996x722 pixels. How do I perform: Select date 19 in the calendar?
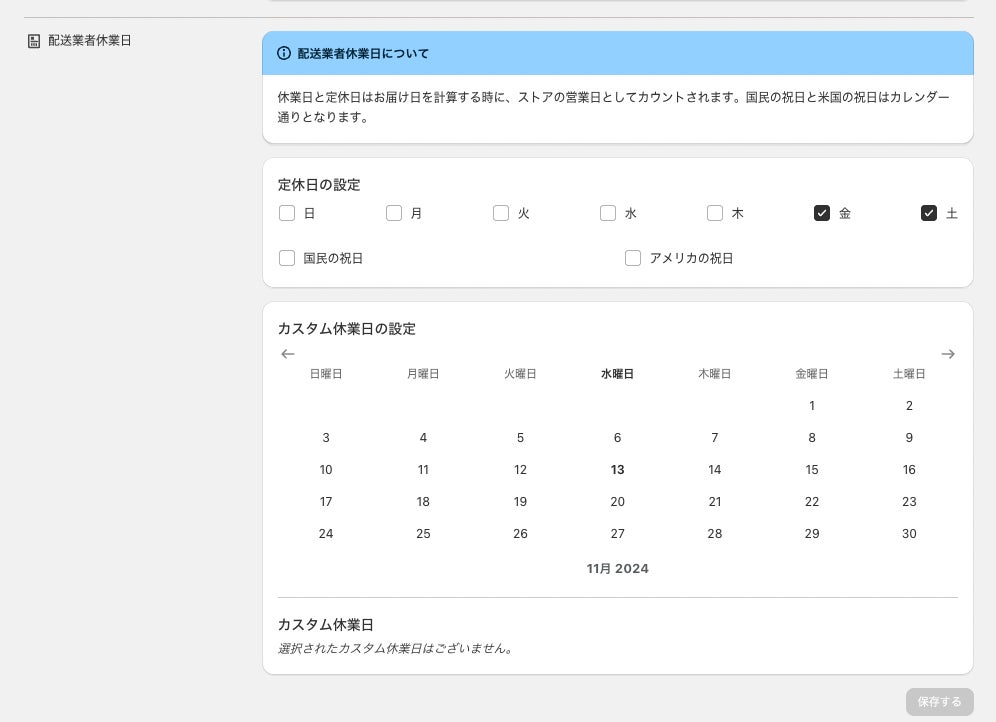coord(520,502)
